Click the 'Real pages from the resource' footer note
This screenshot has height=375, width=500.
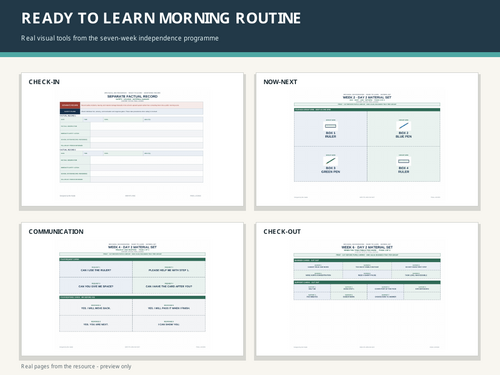pos(76,366)
